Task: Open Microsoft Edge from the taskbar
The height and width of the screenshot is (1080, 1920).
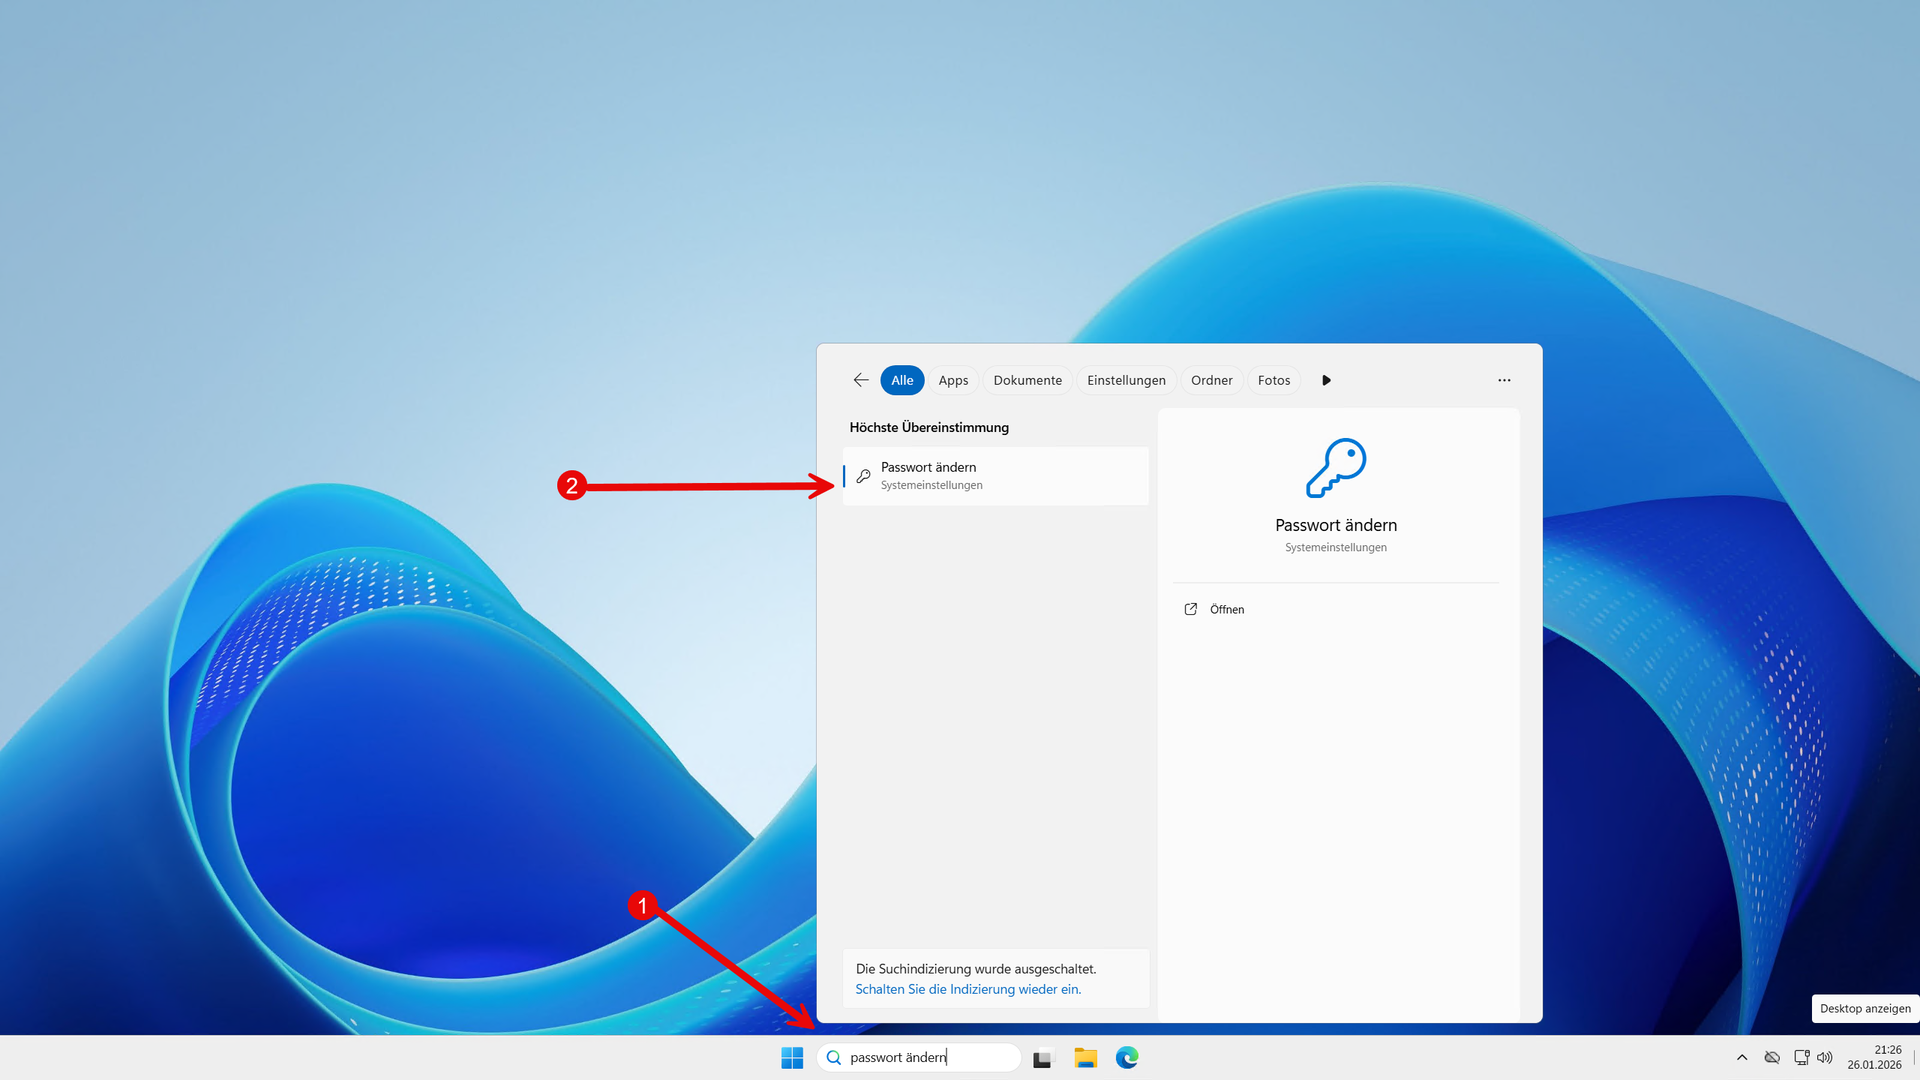Action: click(1127, 1057)
